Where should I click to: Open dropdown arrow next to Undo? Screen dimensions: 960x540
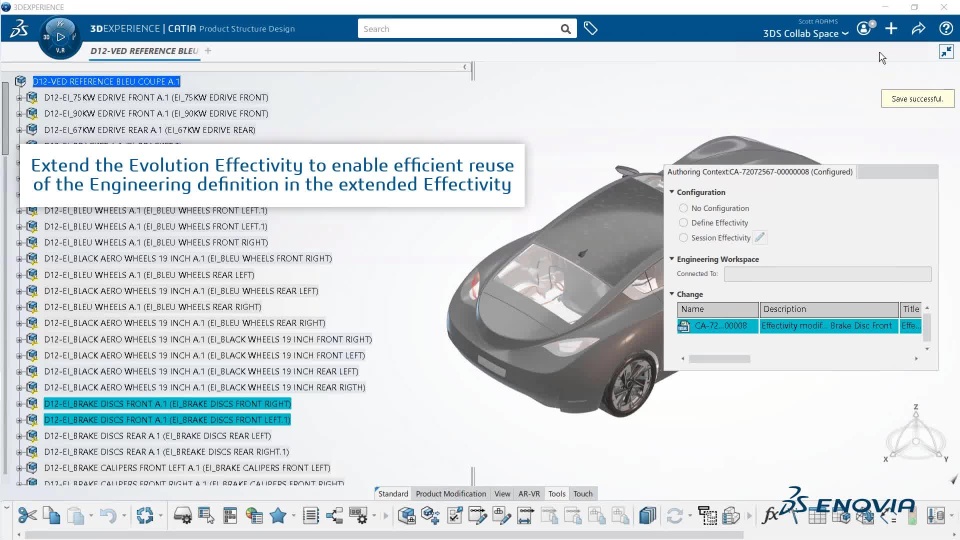pos(124,516)
